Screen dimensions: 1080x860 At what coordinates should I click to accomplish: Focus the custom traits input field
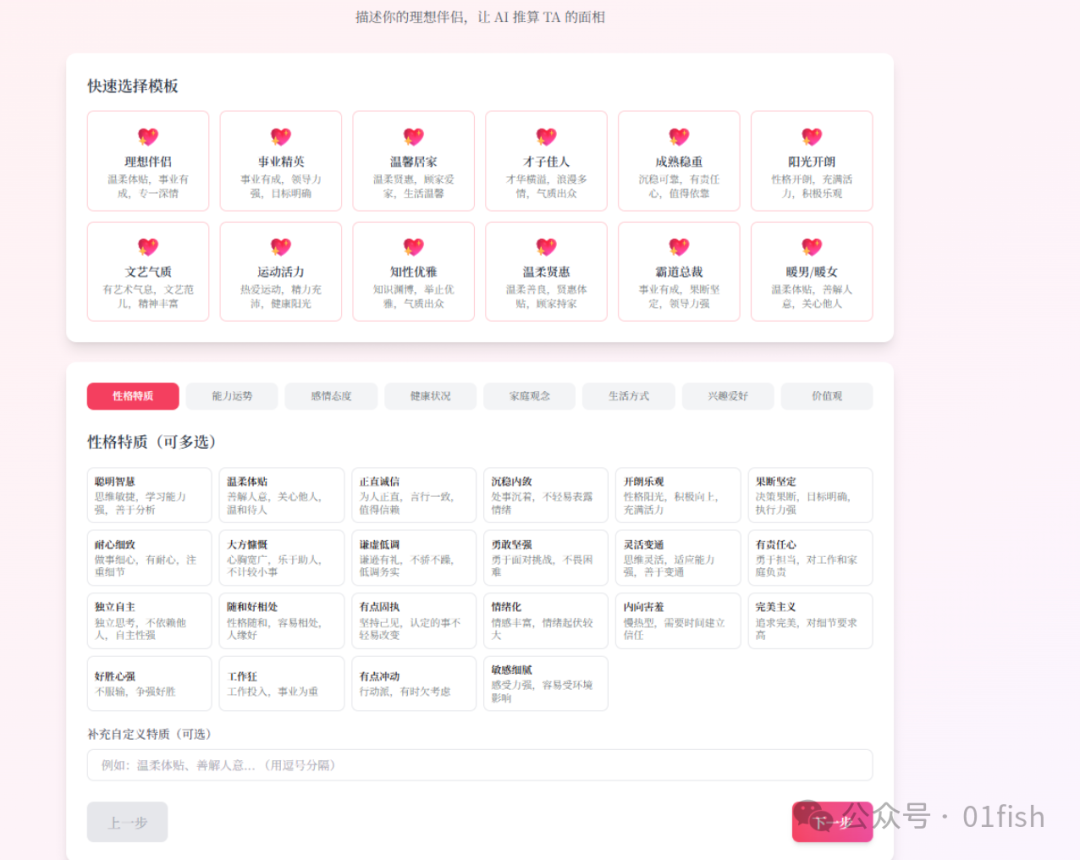(479, 765)
